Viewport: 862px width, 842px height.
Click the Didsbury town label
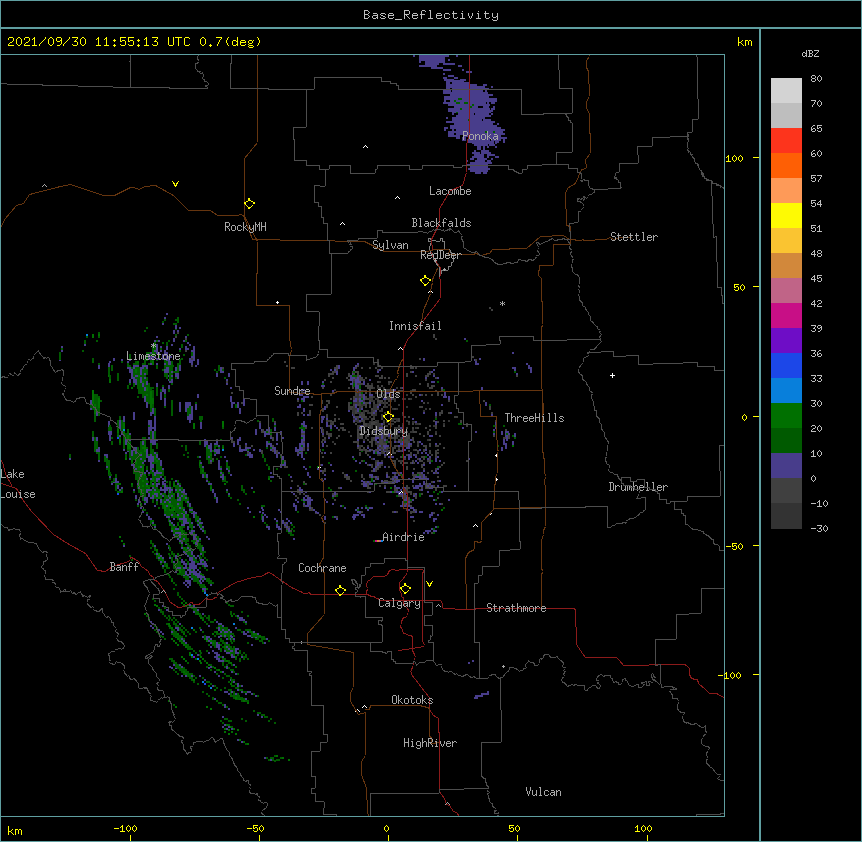click(x=384, y=431)
